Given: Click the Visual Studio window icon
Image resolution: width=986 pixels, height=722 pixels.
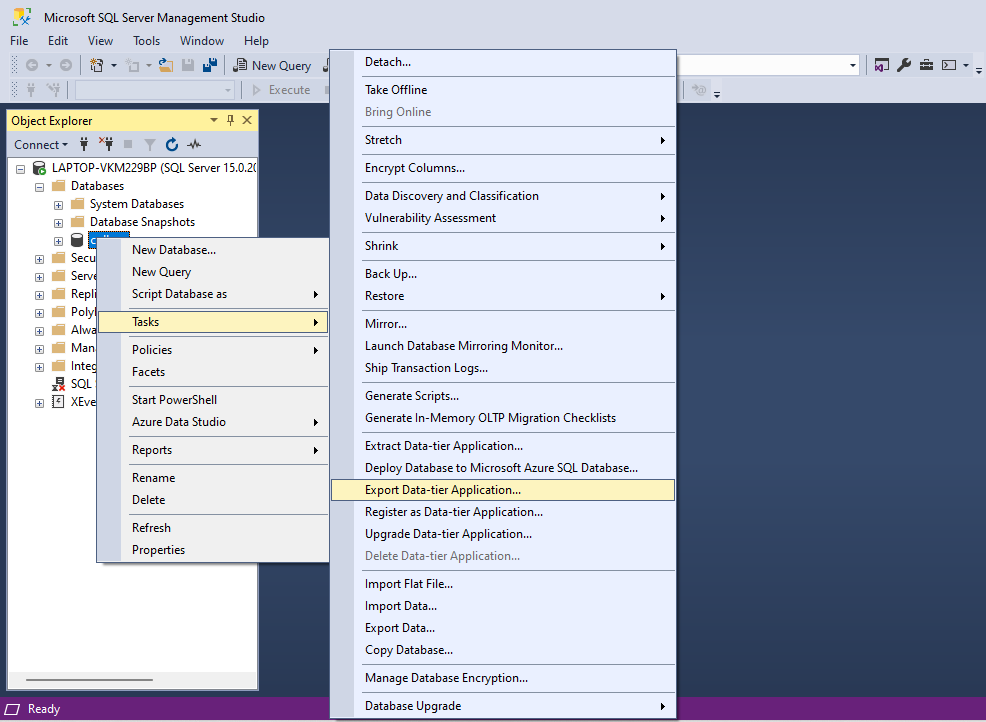Looking at the screenshot, I should tap(882, 65).
